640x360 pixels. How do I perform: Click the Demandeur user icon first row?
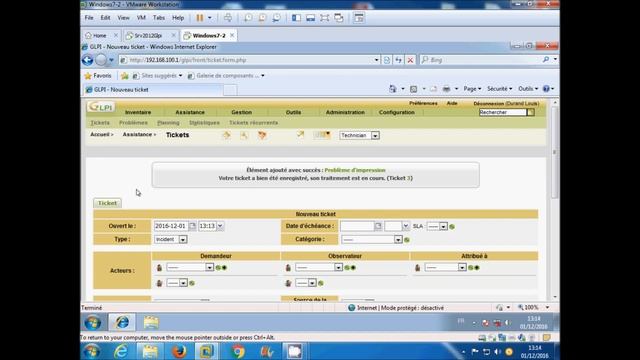tap(160, 268)
